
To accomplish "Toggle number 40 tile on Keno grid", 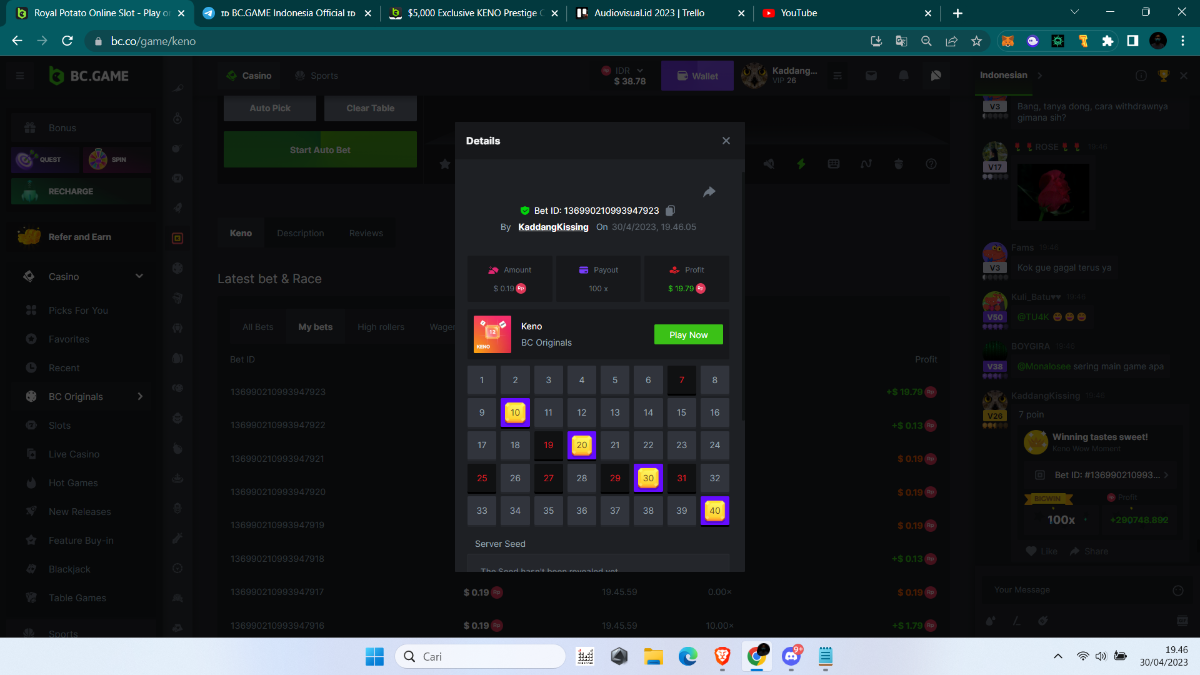I will [714, 511].
